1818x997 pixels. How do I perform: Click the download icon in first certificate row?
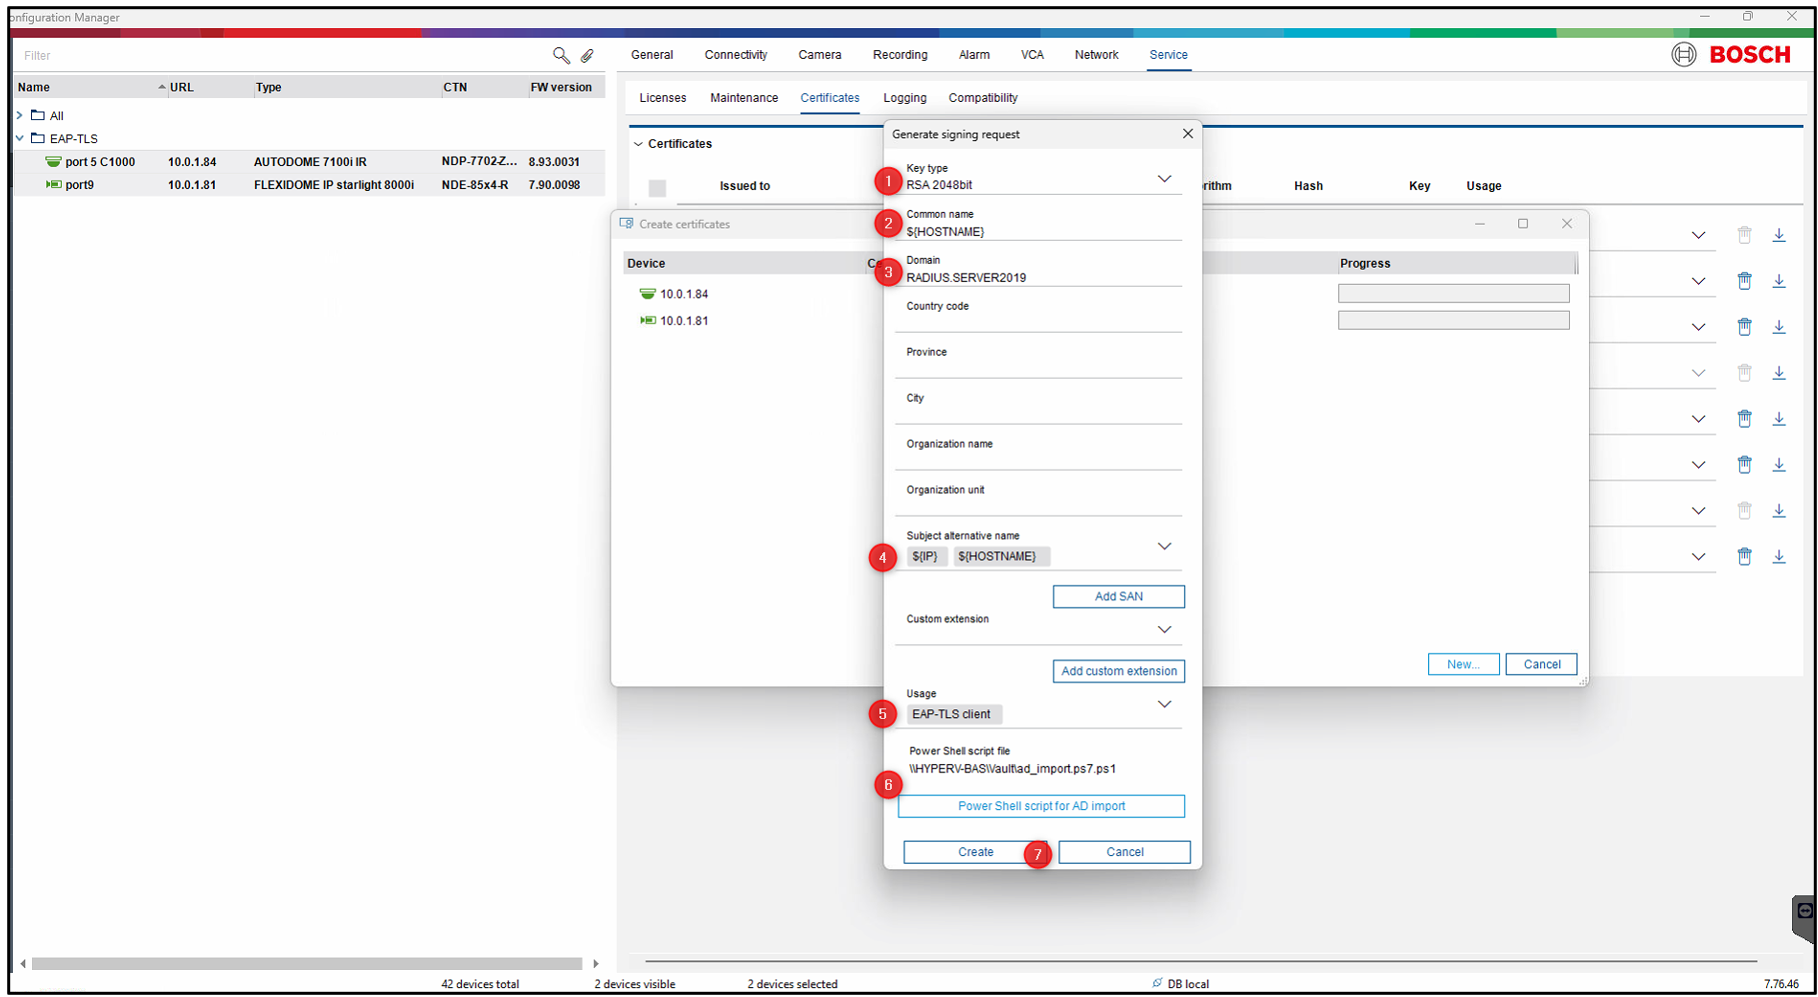(x=1779, y=235)
